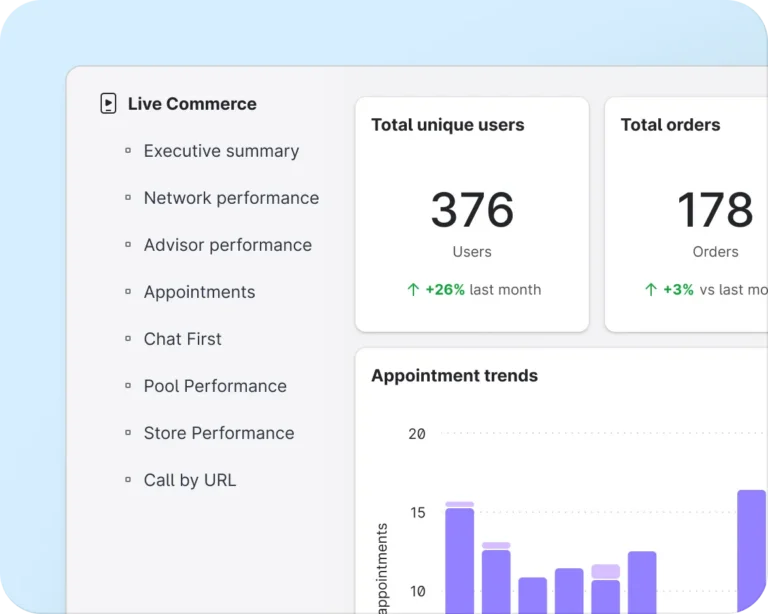Image resolution: width=768 pixels, height=614 pixels.
Task: Click the bullet icon beside Executive summary
Action: coord(128,151)
